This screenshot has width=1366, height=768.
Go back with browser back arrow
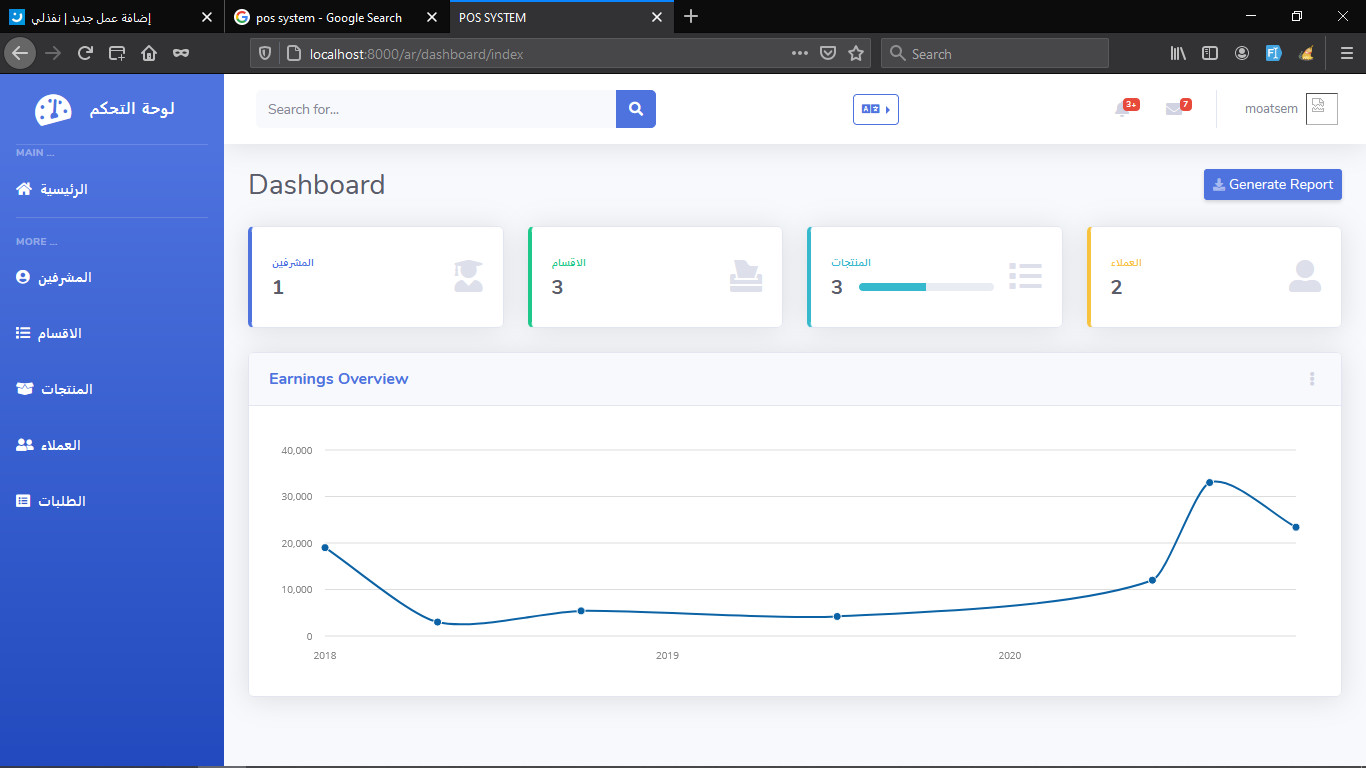click(19, 53)
